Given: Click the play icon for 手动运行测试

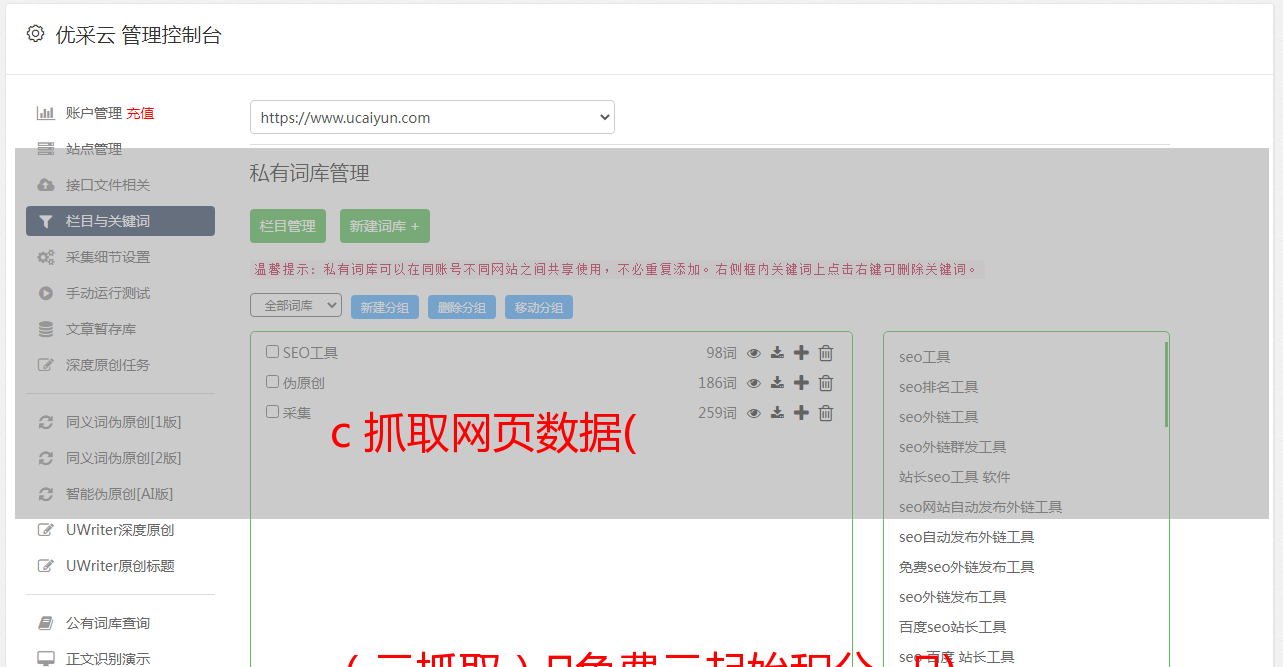Looking at the screenshot, I should [x=46, y=293].
